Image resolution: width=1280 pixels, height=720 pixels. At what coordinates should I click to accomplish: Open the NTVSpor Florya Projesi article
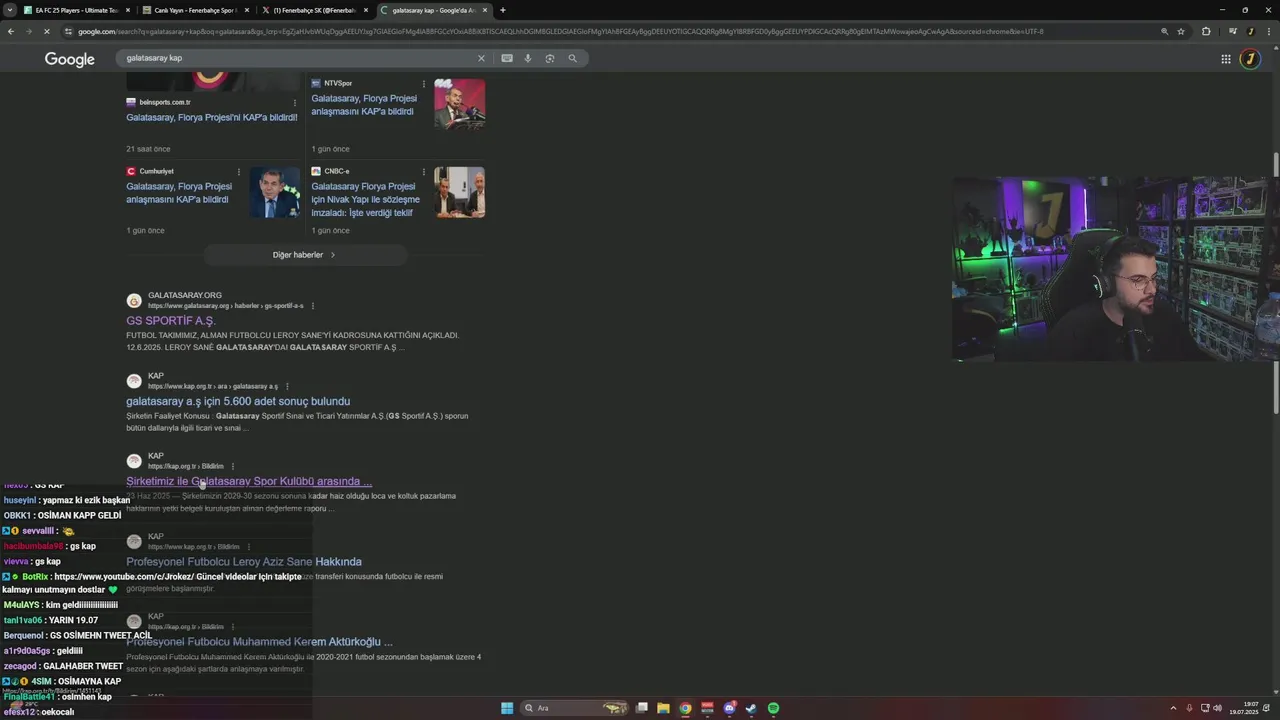tap(364, 105)
